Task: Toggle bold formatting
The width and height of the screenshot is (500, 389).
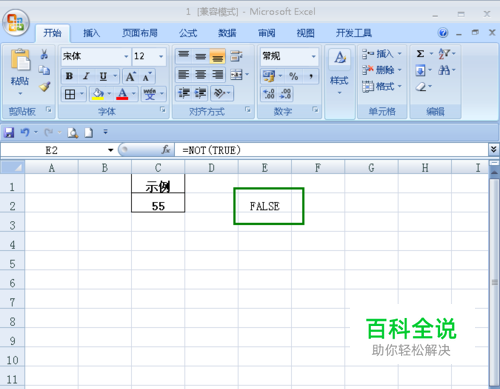Action: coord(69,76)
